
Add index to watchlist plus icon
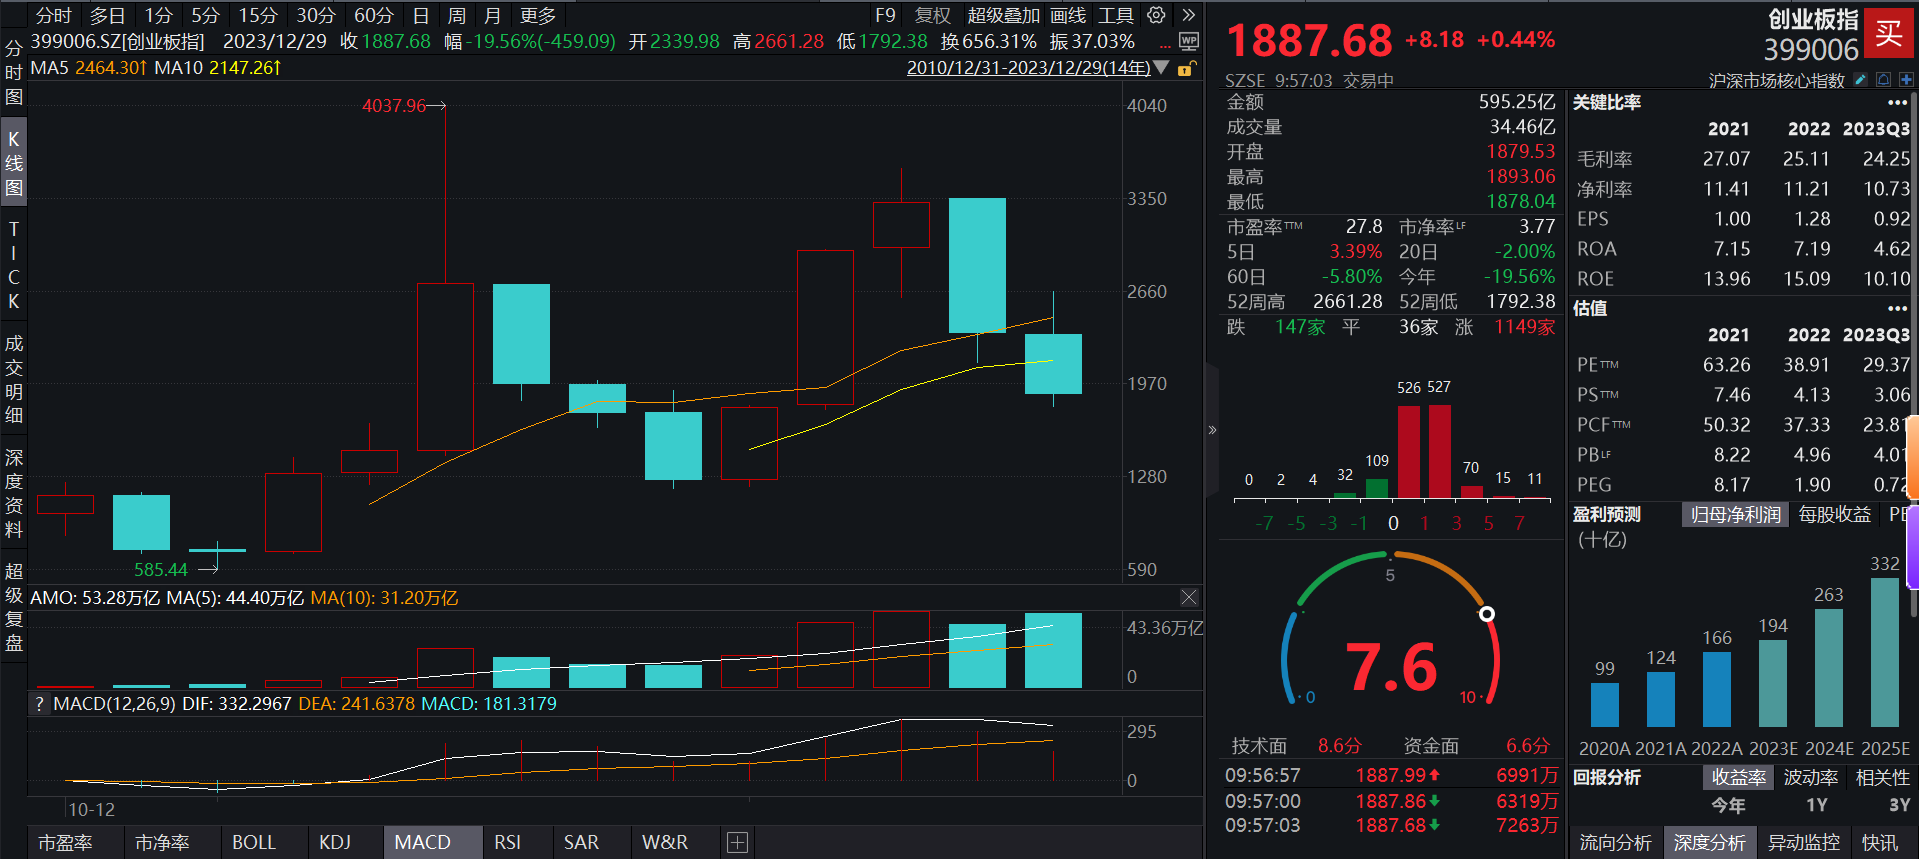click(1906, 80)
